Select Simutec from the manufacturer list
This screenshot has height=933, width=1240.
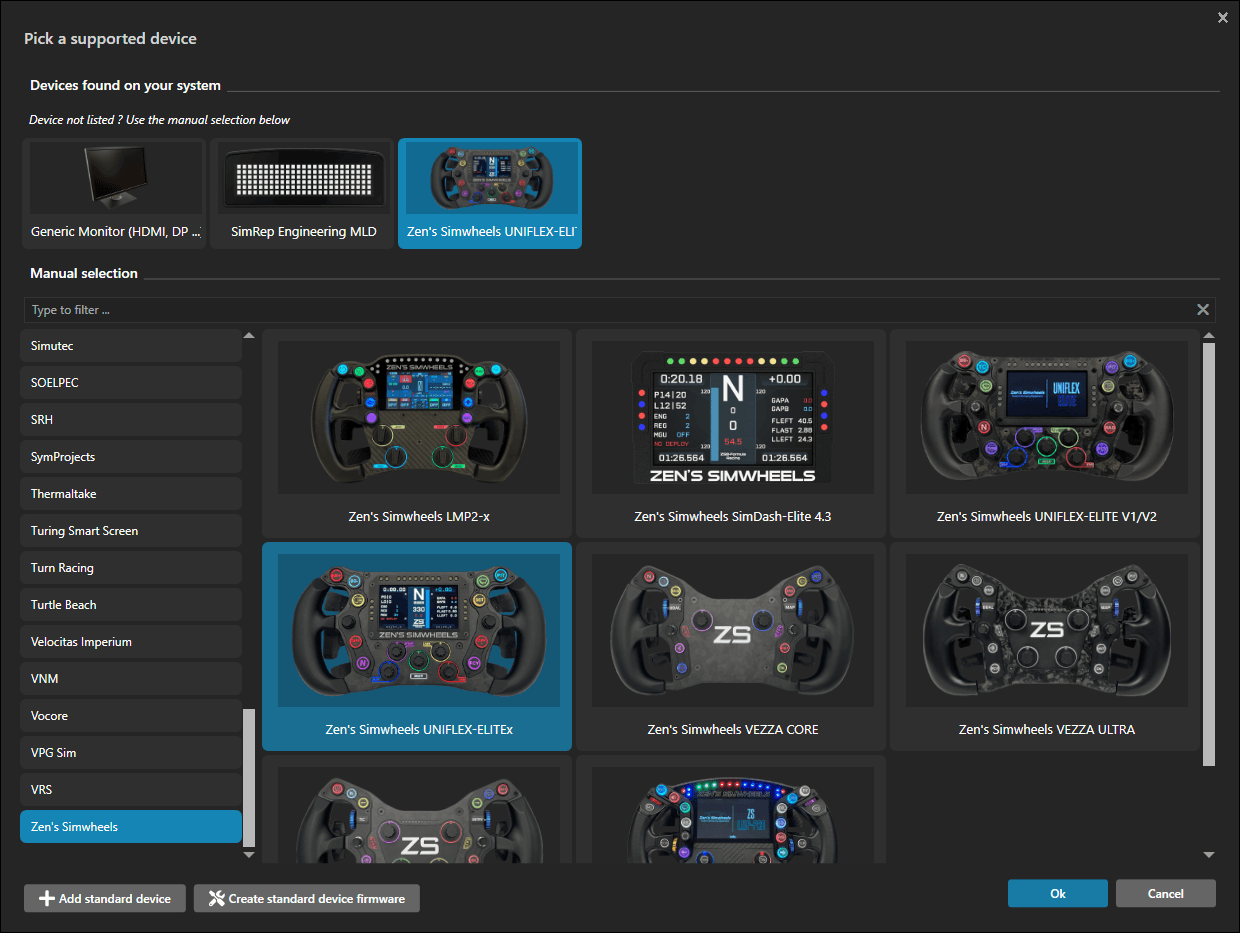[131, 346]
